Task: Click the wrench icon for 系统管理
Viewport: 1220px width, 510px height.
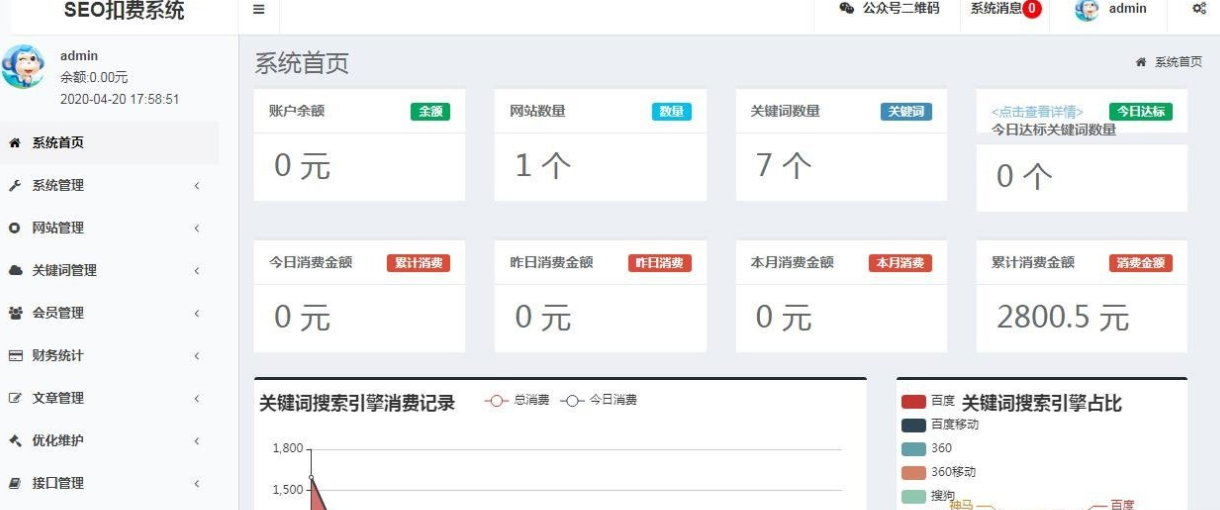Action: [x=15, y=186]
